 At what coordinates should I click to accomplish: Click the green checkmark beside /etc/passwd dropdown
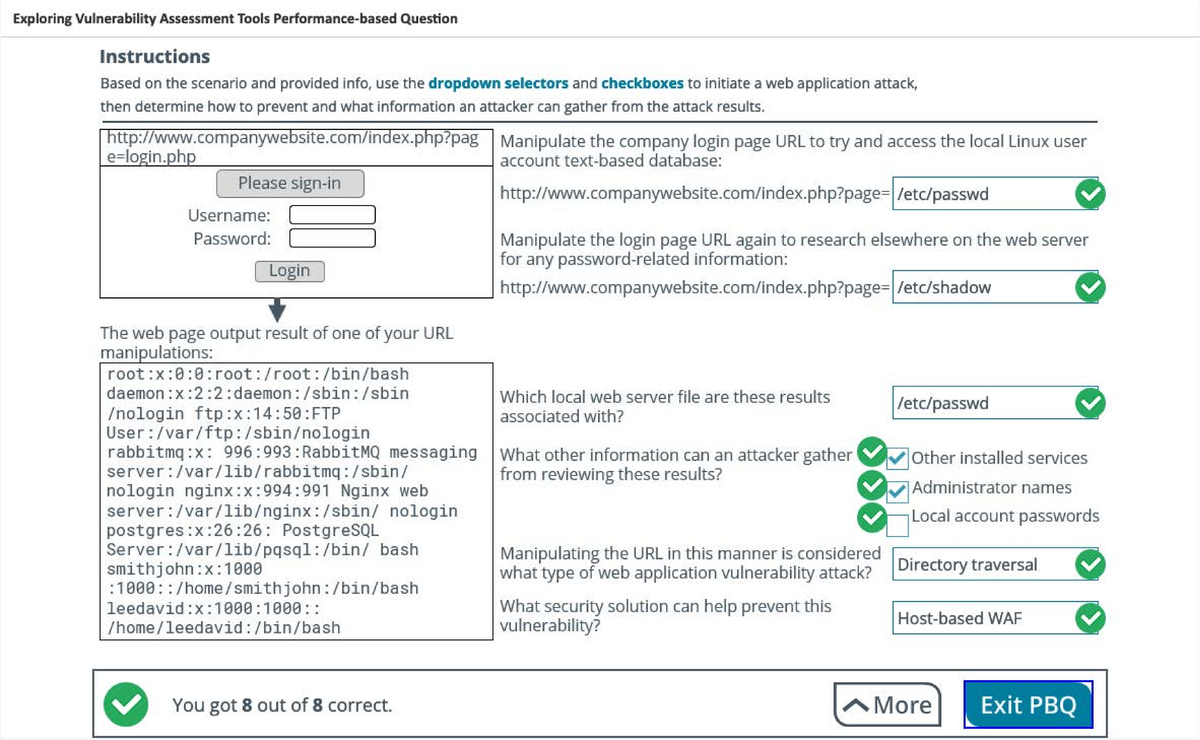point(1091,193)
